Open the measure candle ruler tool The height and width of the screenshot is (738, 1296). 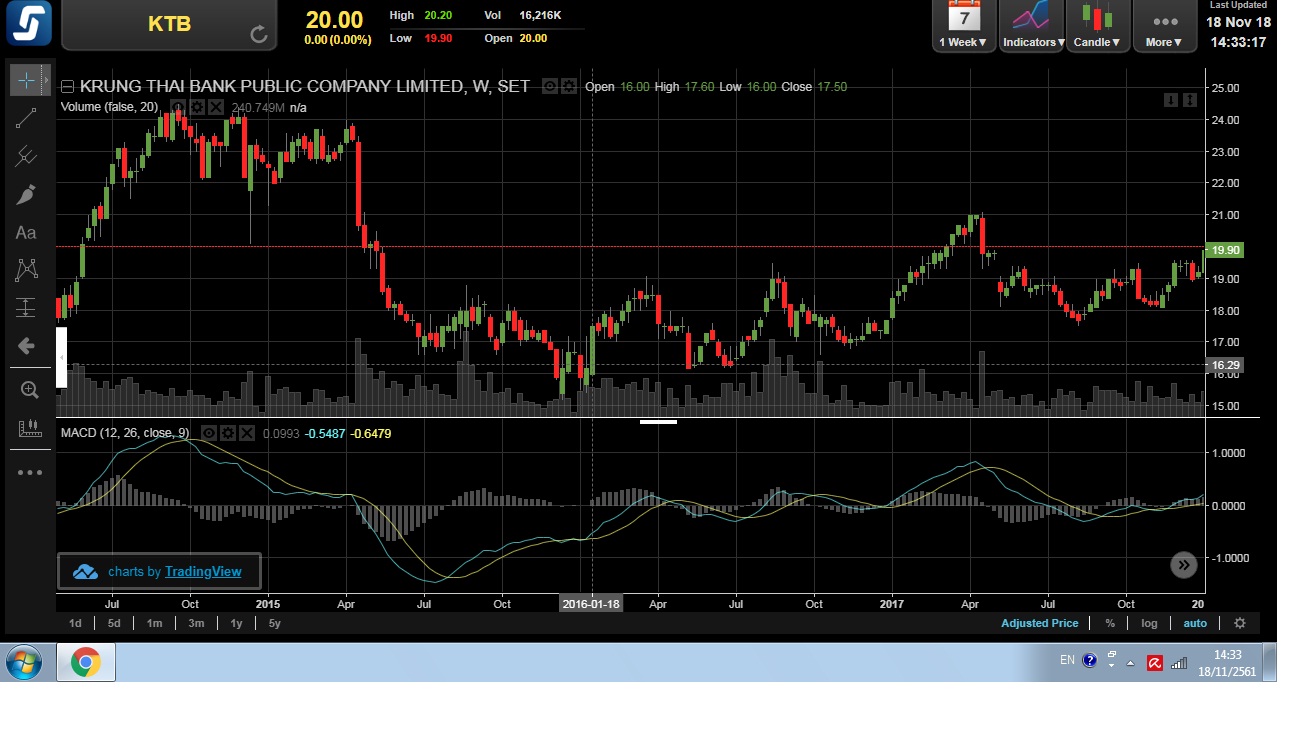coord(29,429)
